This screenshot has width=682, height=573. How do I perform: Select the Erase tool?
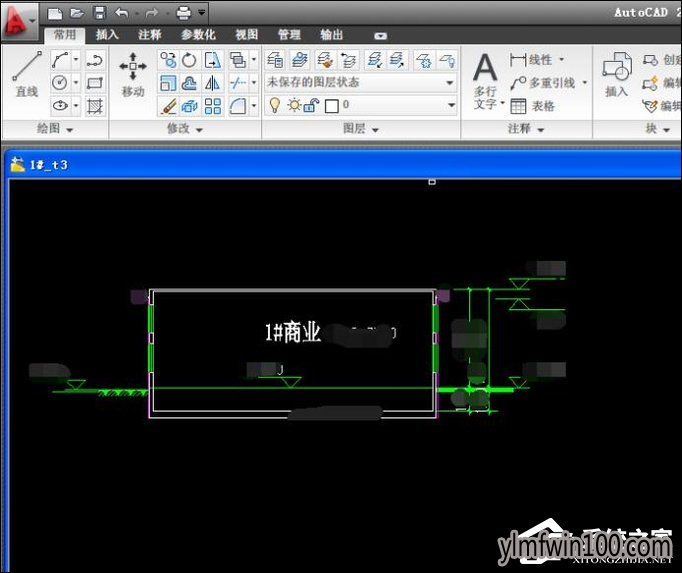(168, 106)
